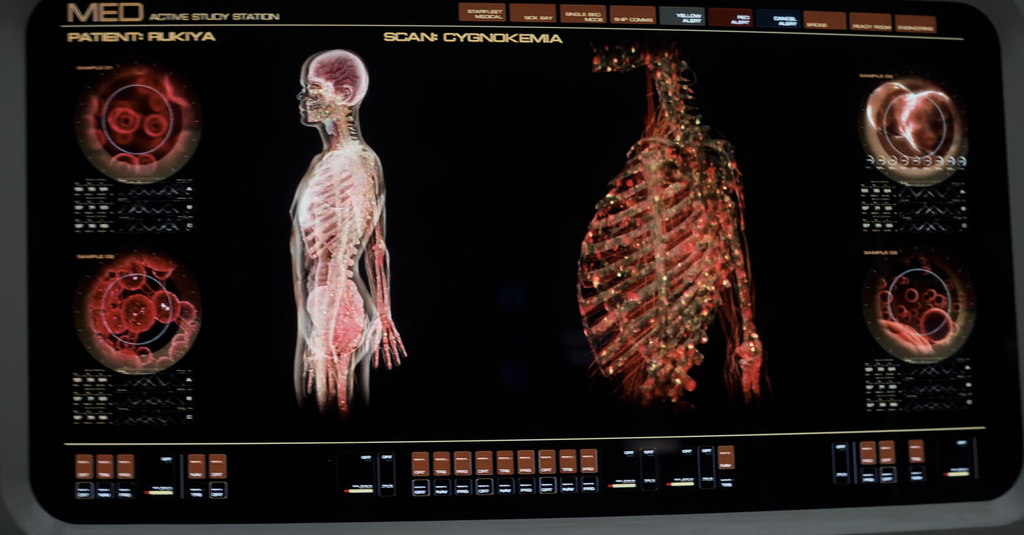Open the upper-left blood cell sample view
1024x535 pixels.
(138, 122)
